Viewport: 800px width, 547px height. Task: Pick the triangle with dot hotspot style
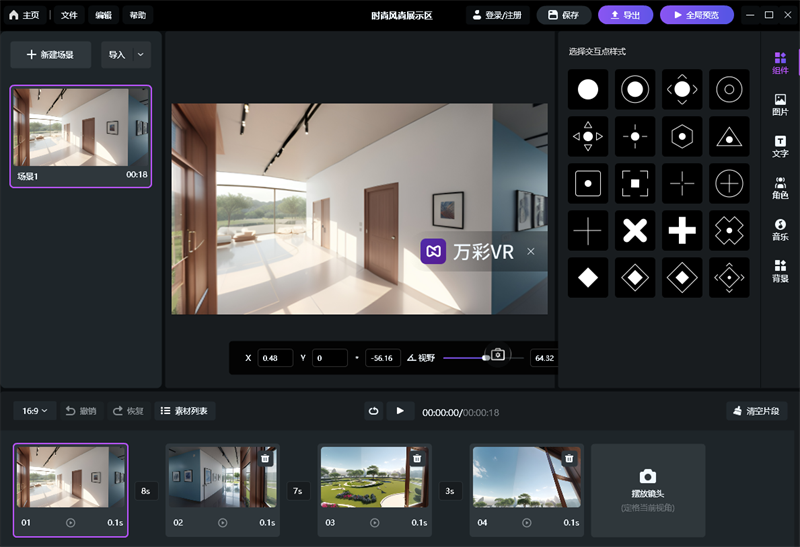point(729,136)
